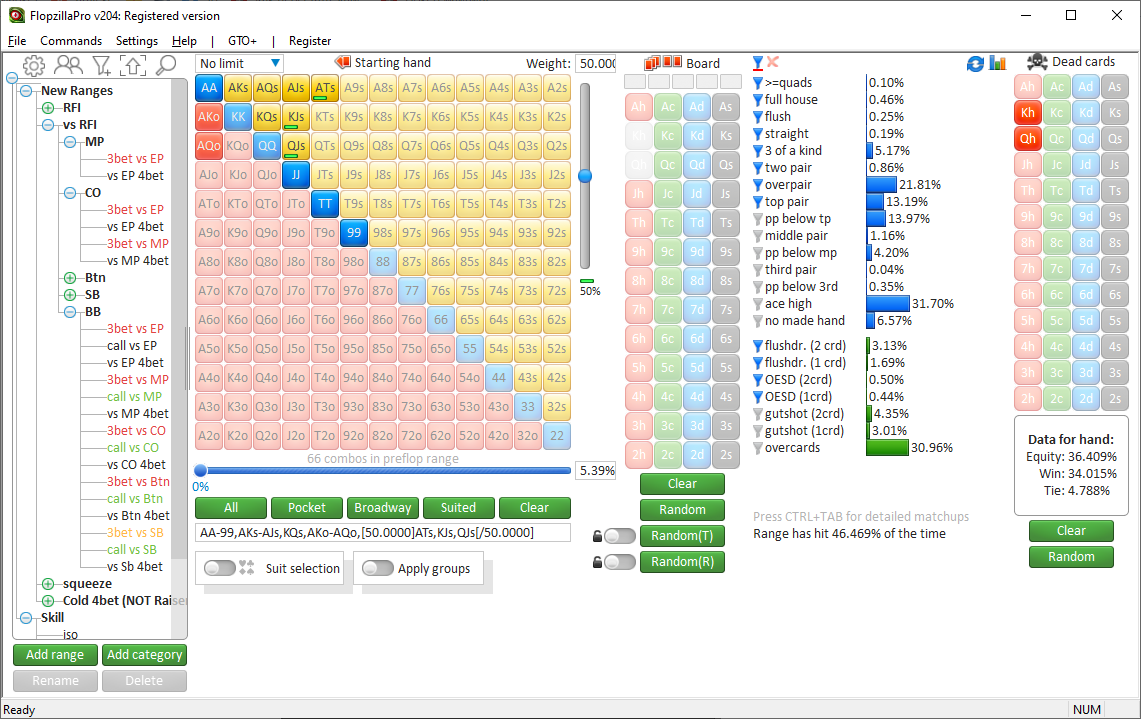Click the magnifying glass search icon
The height and width of the screenshot is (719, 1141).
pos(166,66)
